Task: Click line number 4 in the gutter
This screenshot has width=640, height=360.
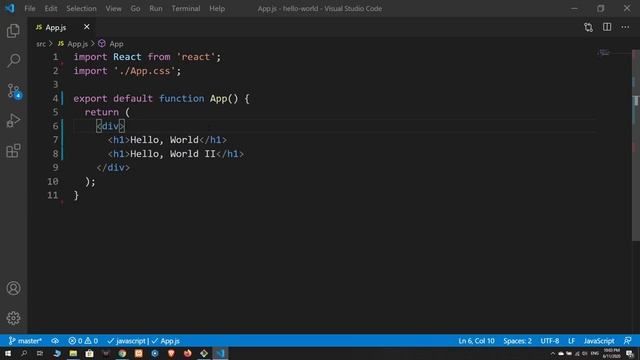Action: click(x=56, y=98)
